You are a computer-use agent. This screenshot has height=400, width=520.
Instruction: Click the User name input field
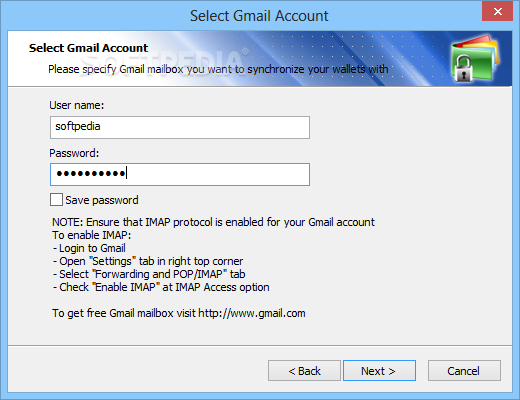click(180, 127)
